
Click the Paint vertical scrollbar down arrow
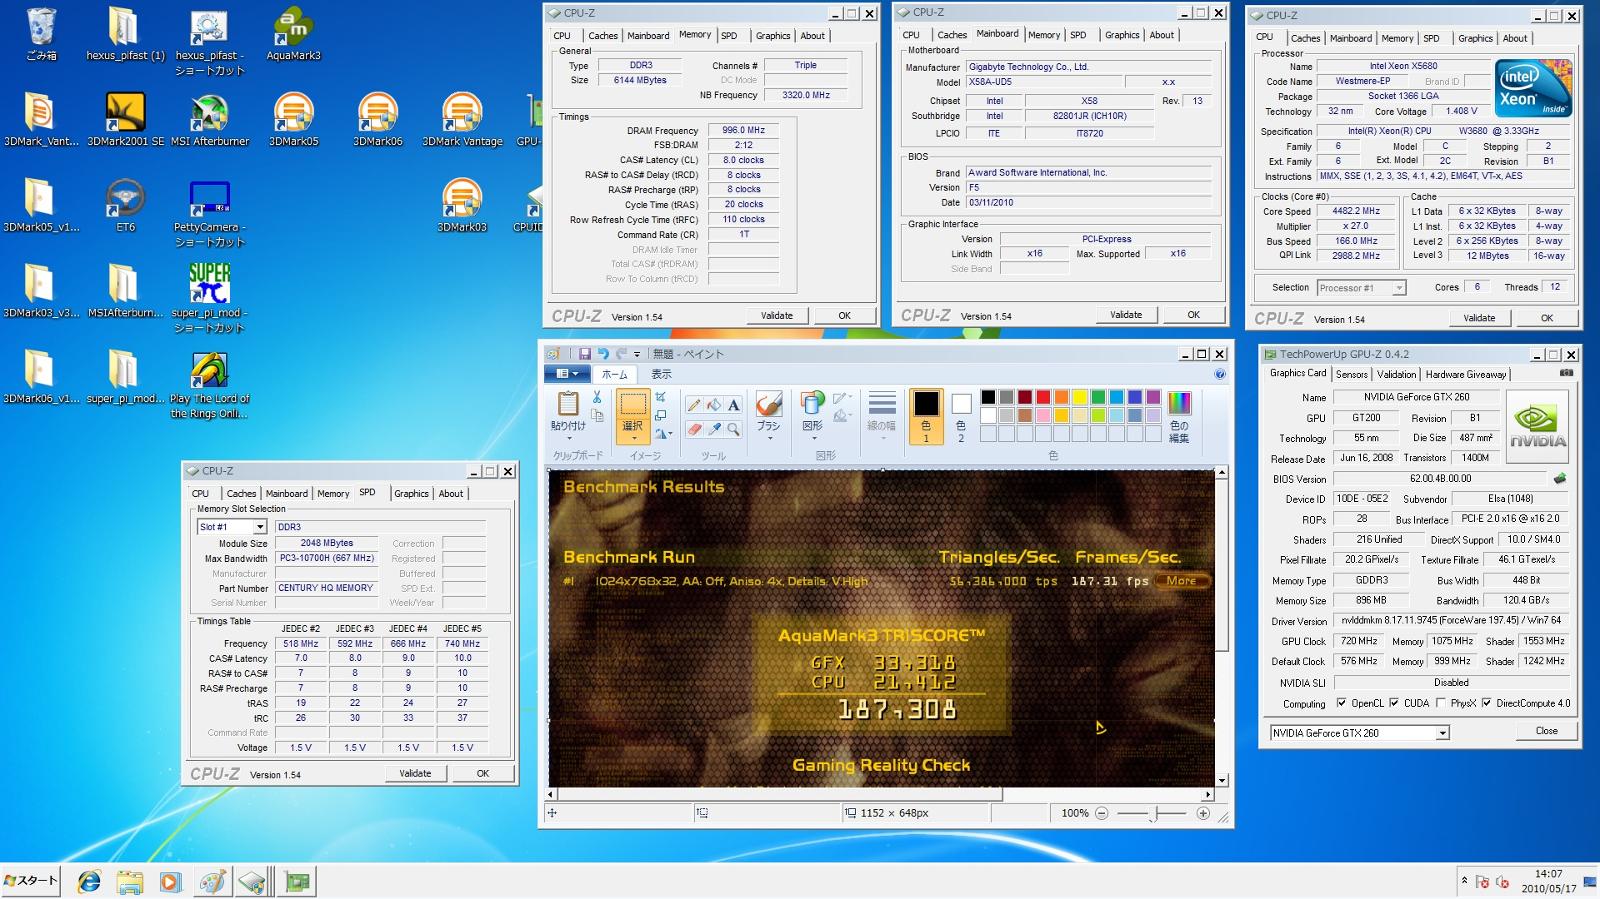pyautogui.click(x=1222, y=780)
